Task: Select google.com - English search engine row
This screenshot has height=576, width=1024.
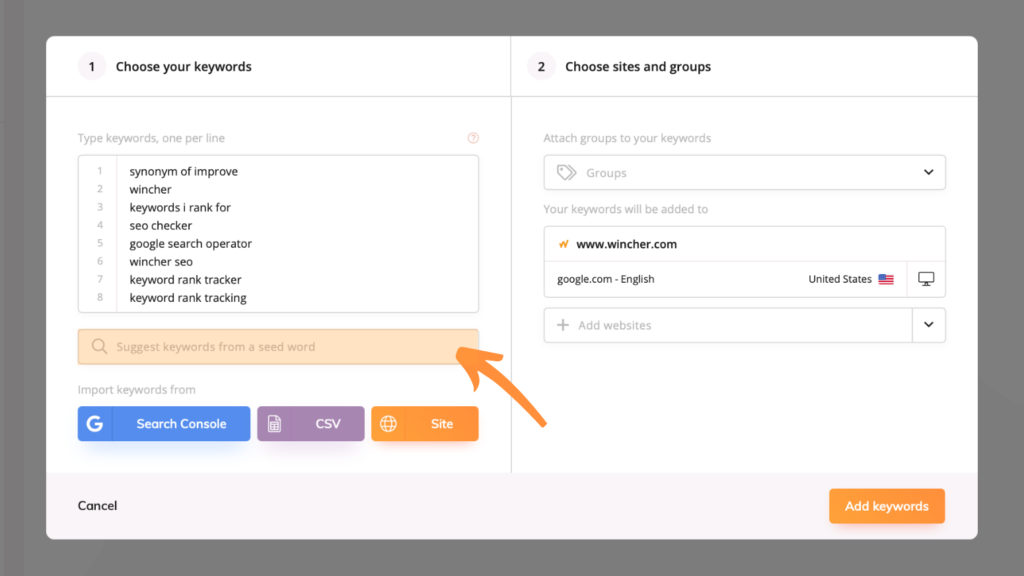Action: tap(725, 279)
